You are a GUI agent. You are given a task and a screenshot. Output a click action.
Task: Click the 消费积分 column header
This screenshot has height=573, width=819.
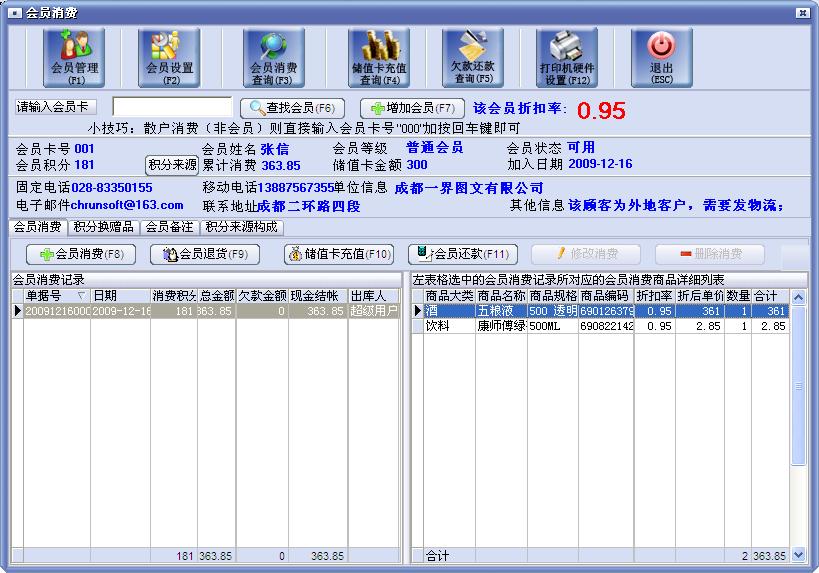pyautogui.click(x=174, y=296)
